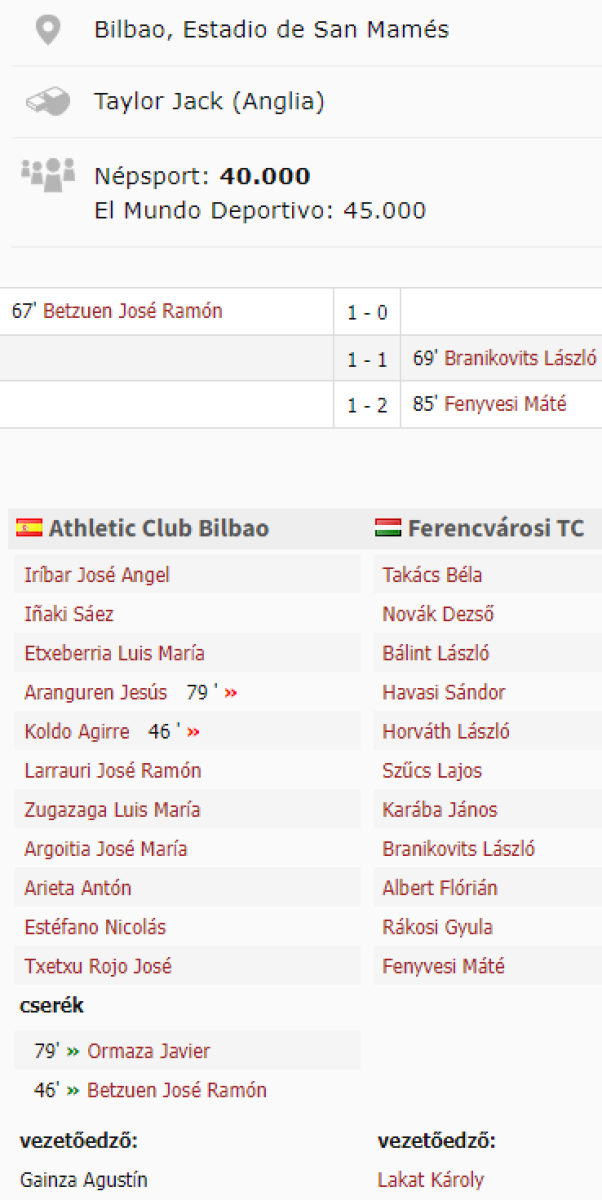Click the attendance crowd icon

(x=47, y=174)
